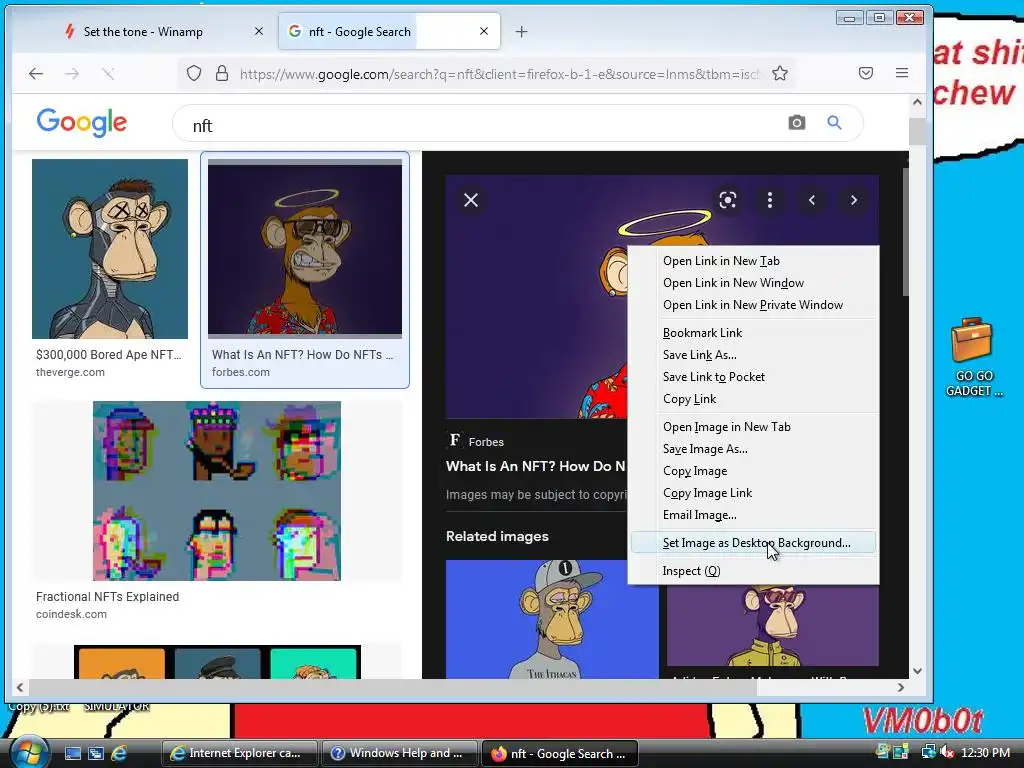Viewport: 1024px width, 768px height.
Task: Show the next image with right chevron
Action: [854, 200]
